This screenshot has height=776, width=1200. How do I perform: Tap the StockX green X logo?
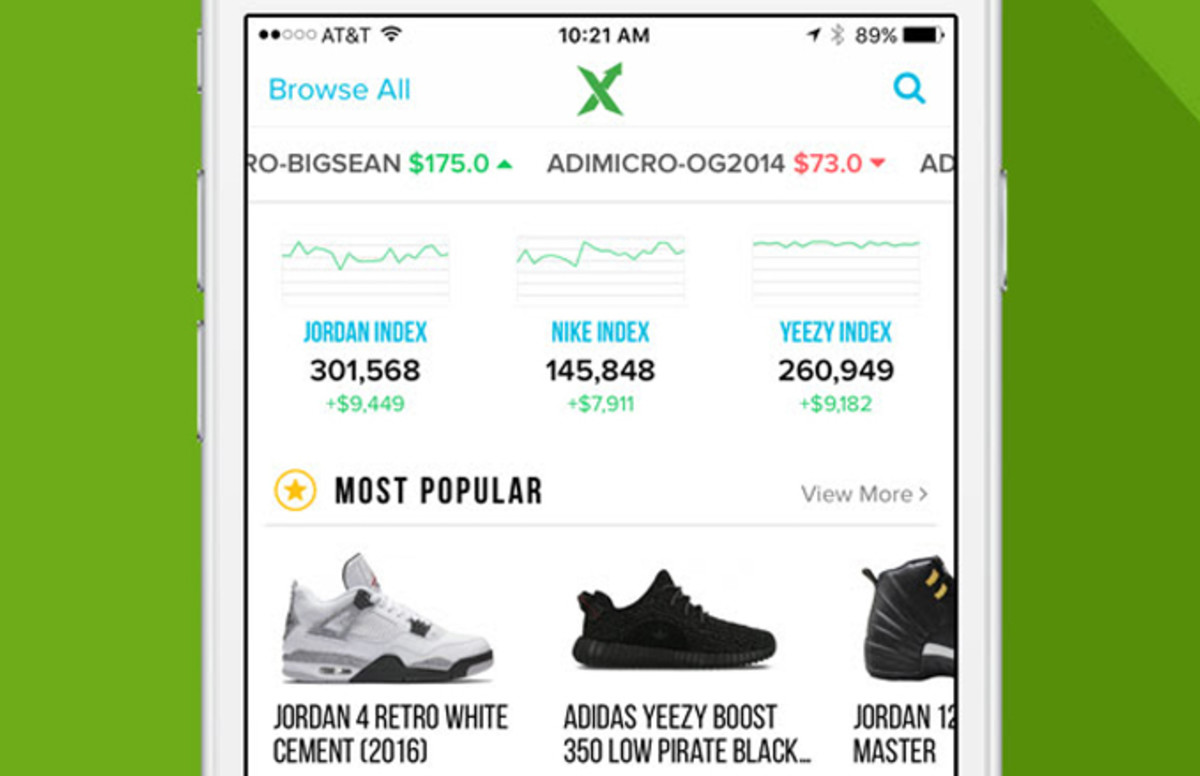[x=600, y=88]
